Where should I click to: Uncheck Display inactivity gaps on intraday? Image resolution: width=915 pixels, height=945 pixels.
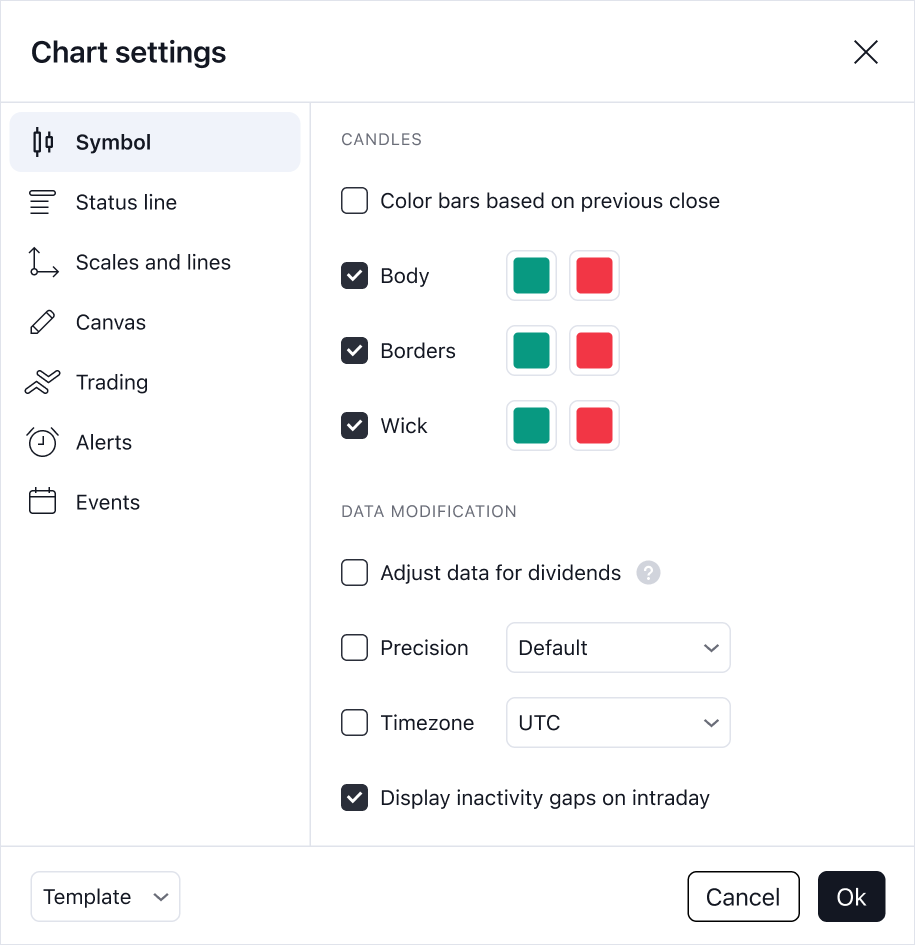(354, 798)
